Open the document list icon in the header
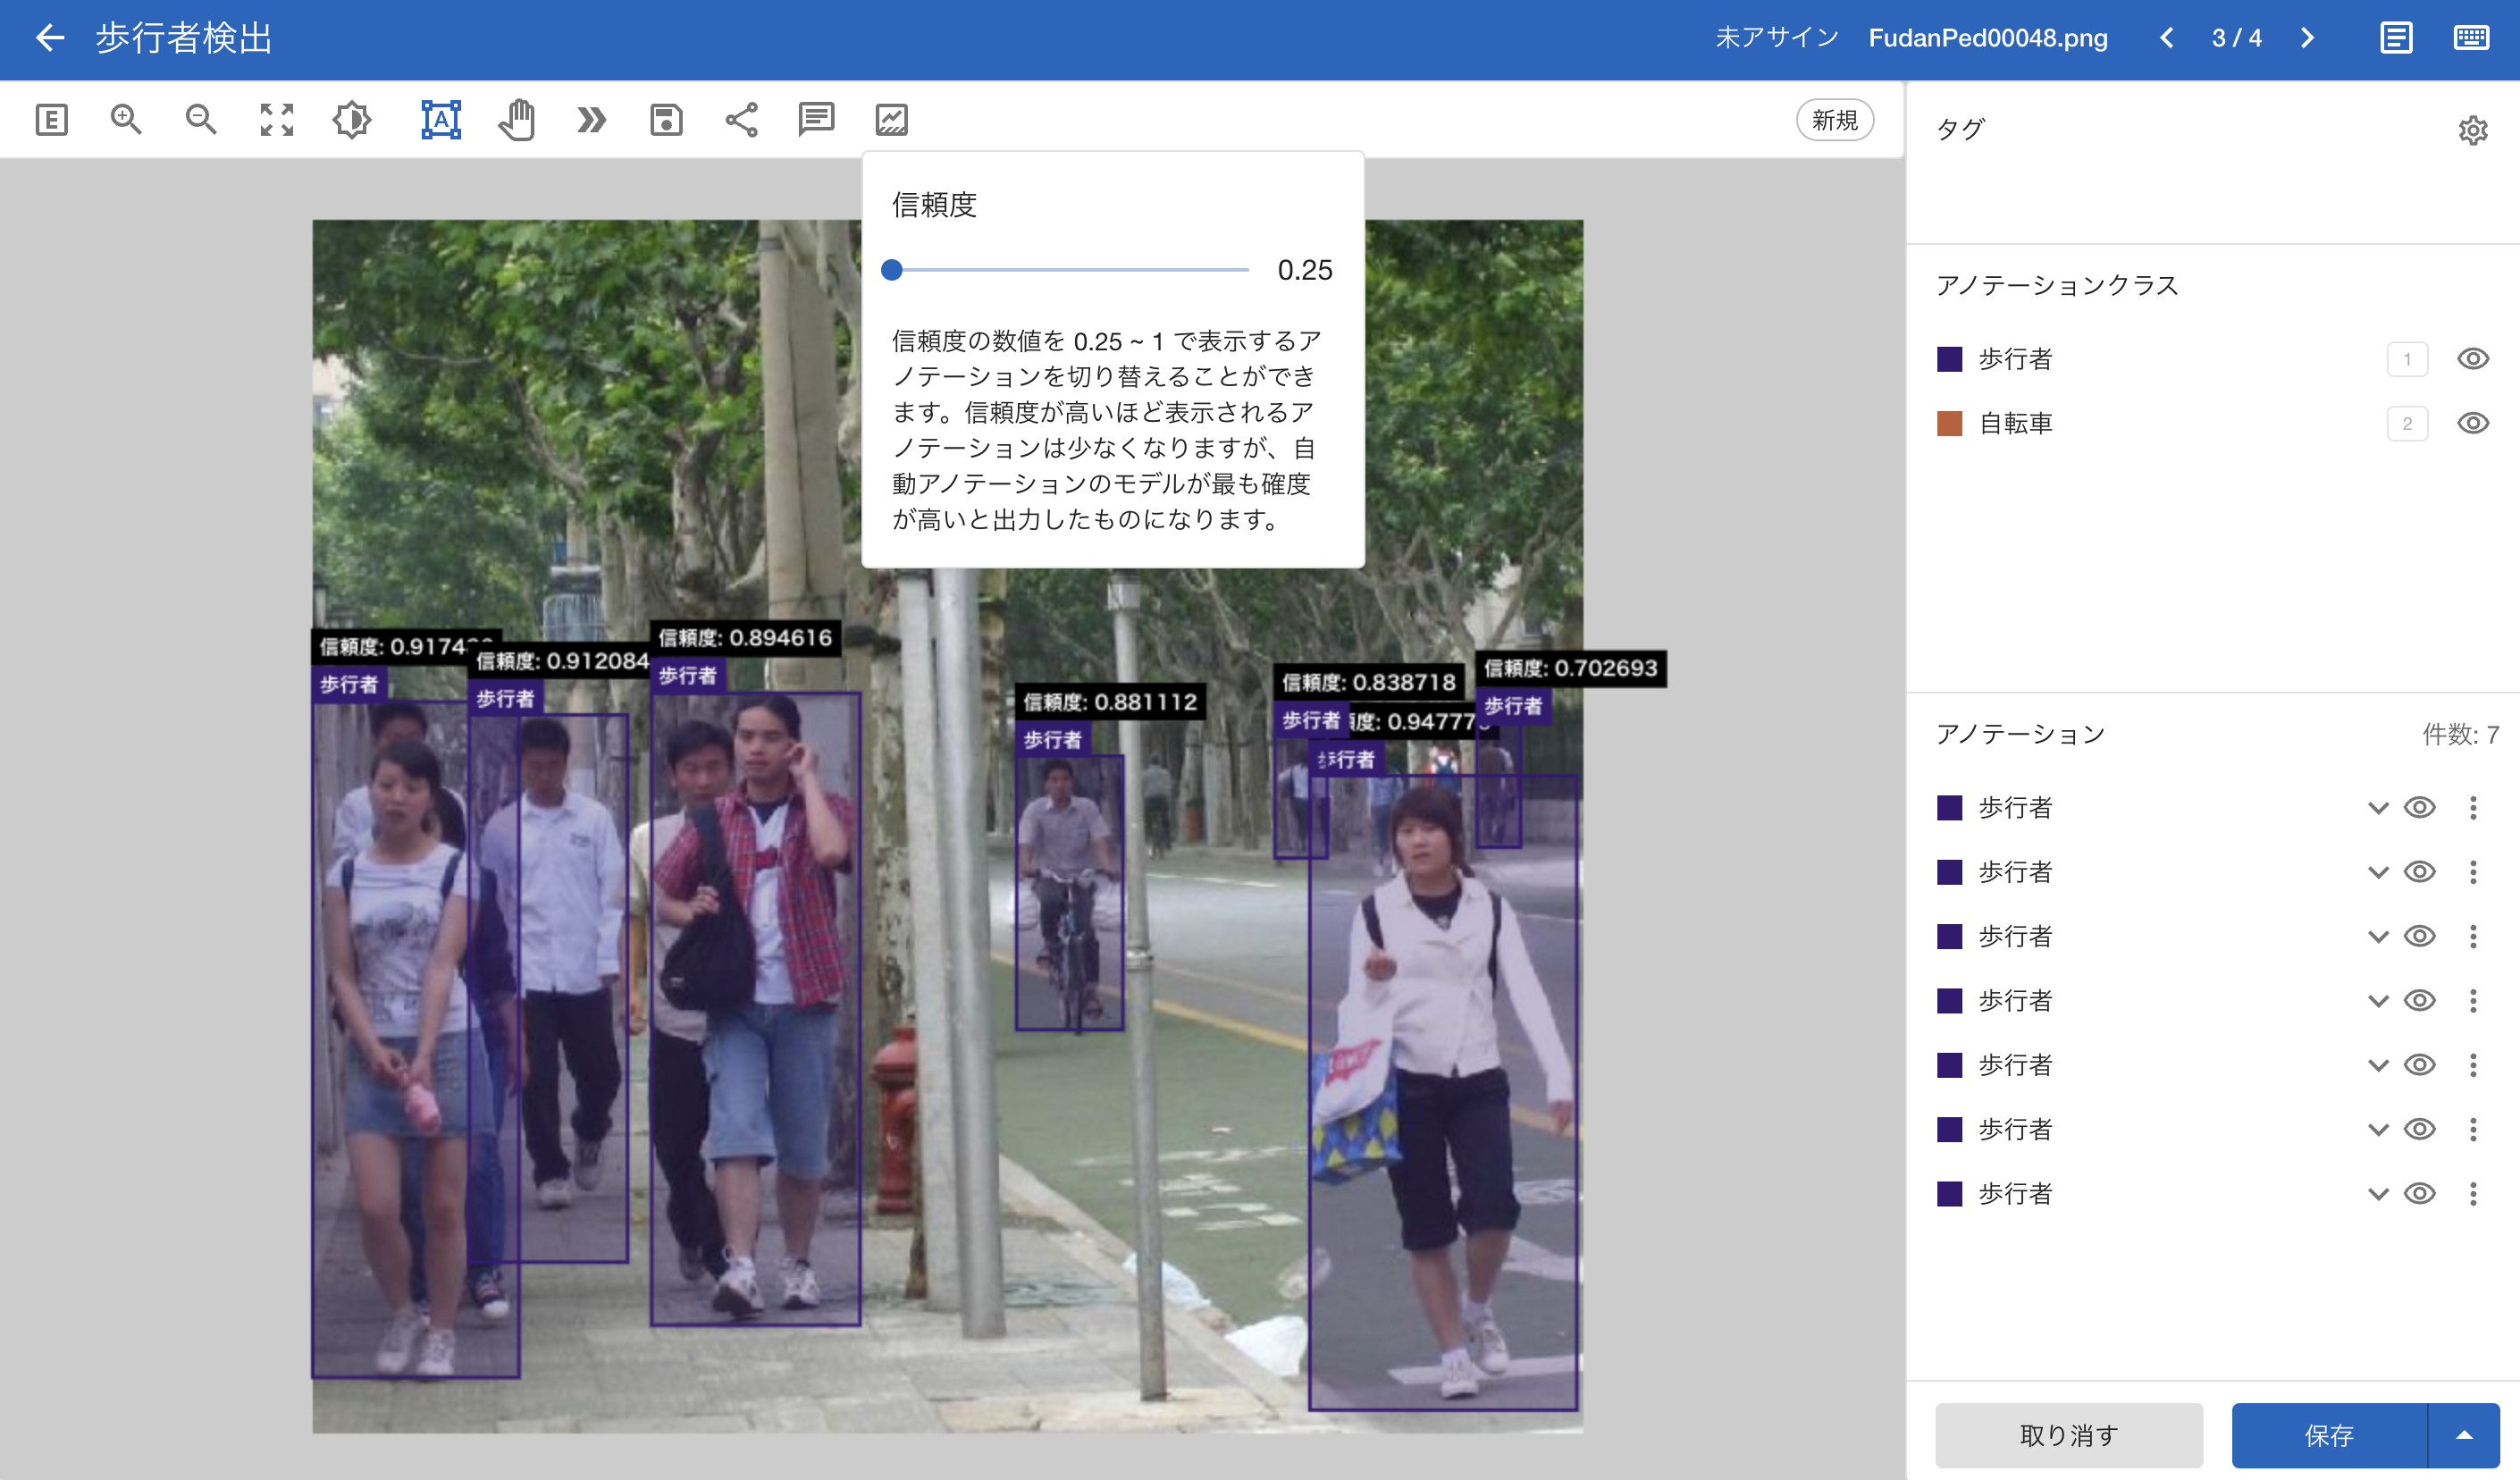This screenshot has width=2520, height=1480. (x=2396, y=38)
